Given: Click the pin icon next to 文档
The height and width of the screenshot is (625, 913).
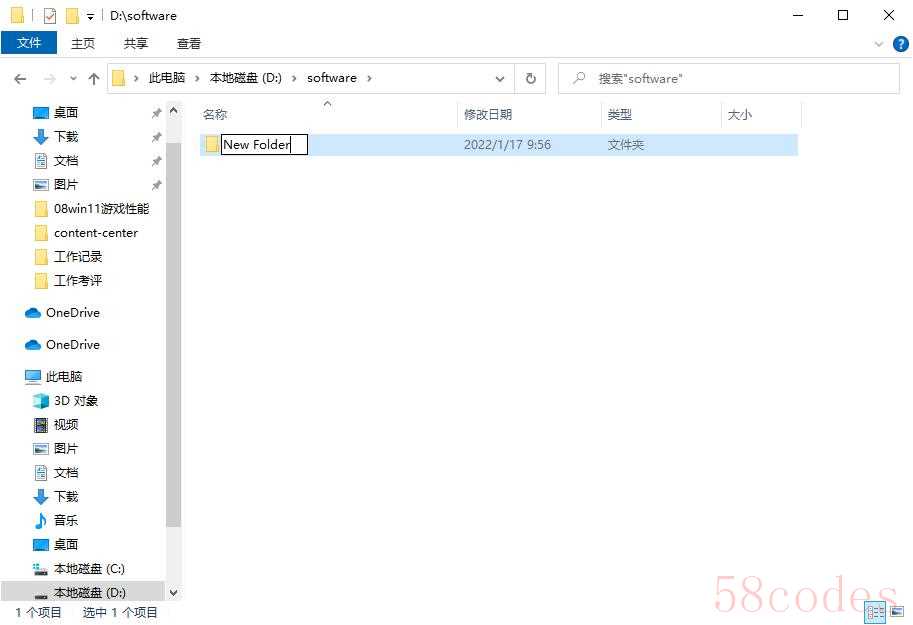Looking at the screenshot, I should point(156,161).
